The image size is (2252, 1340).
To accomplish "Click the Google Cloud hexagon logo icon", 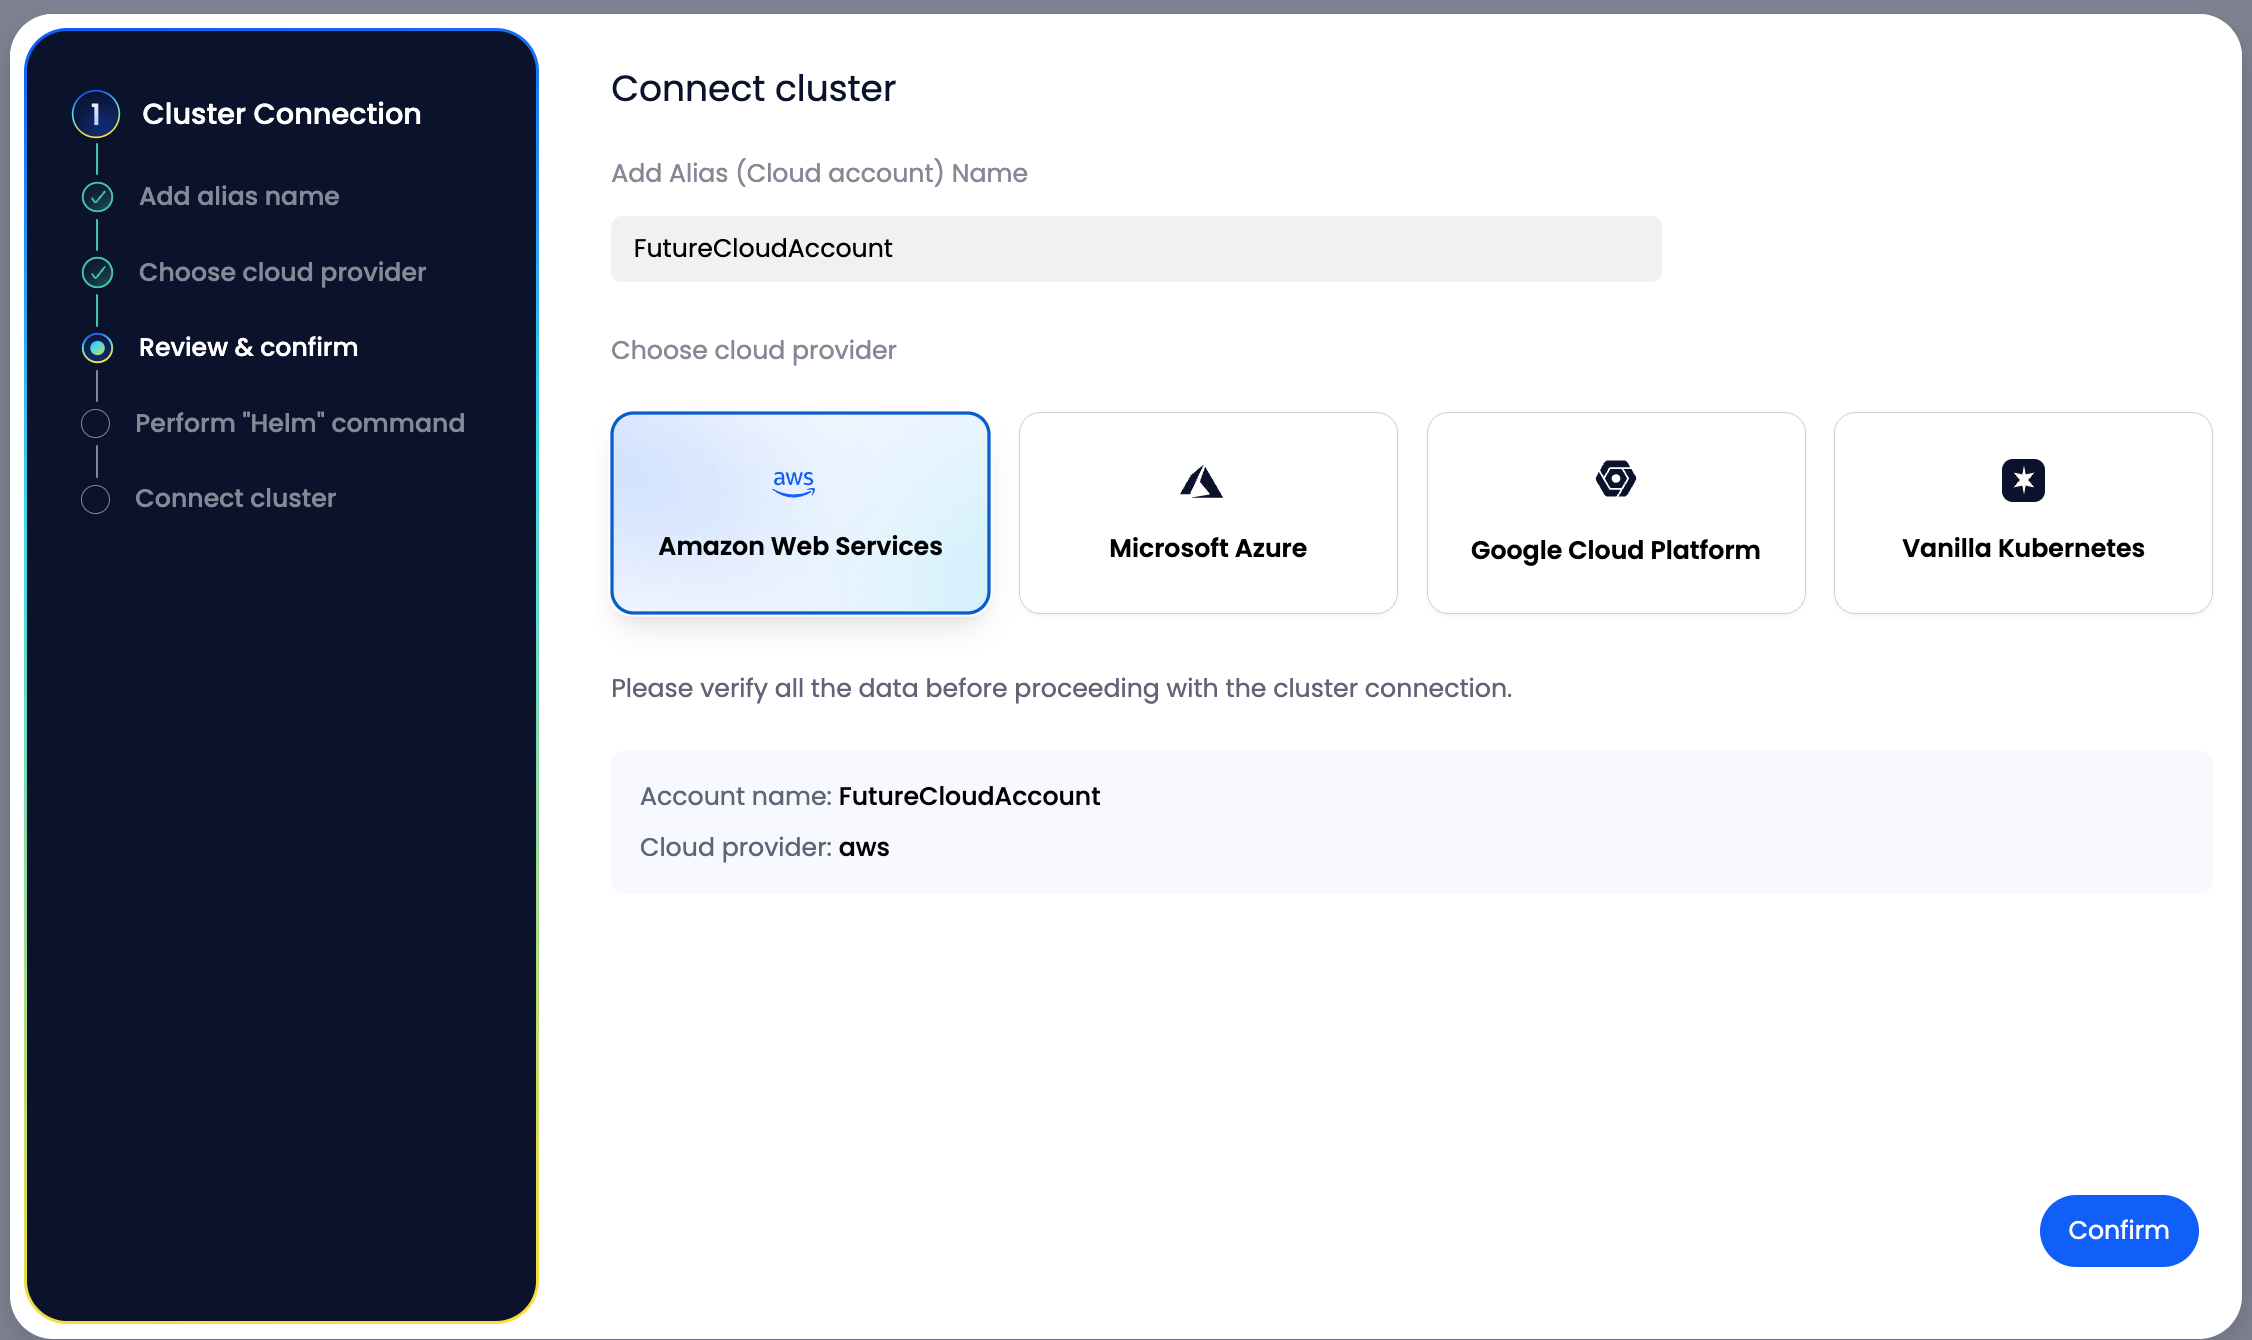I will pos(1616,479).
